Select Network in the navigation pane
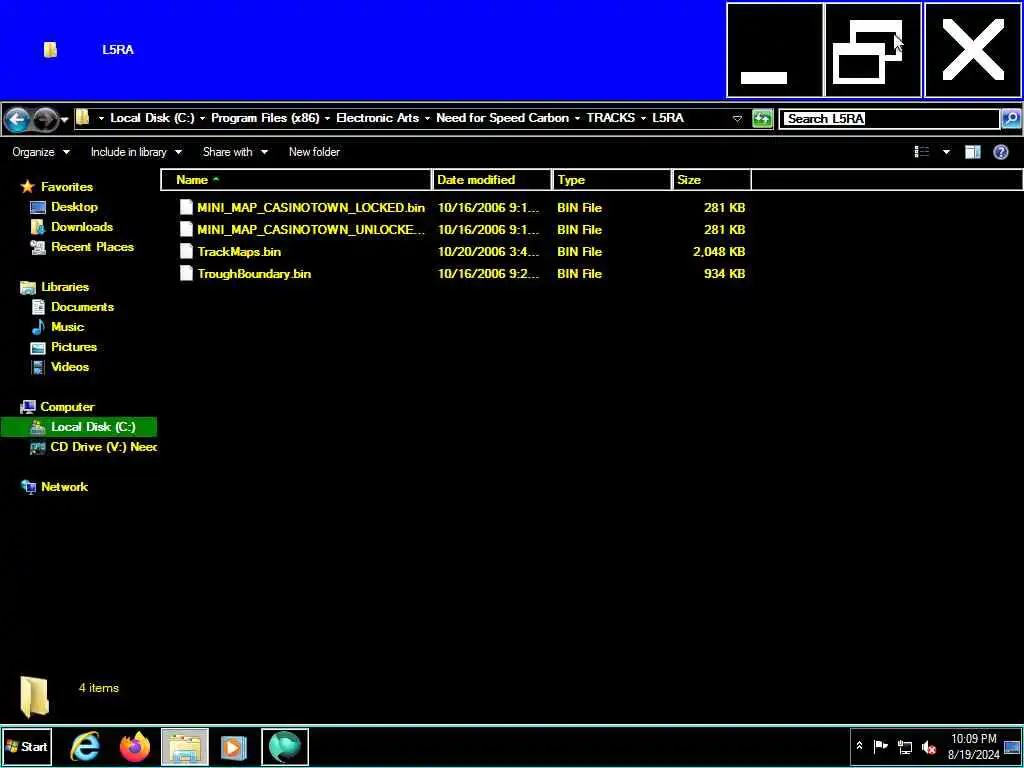Viewport: 1024px width, 768px height. point(64,487)
